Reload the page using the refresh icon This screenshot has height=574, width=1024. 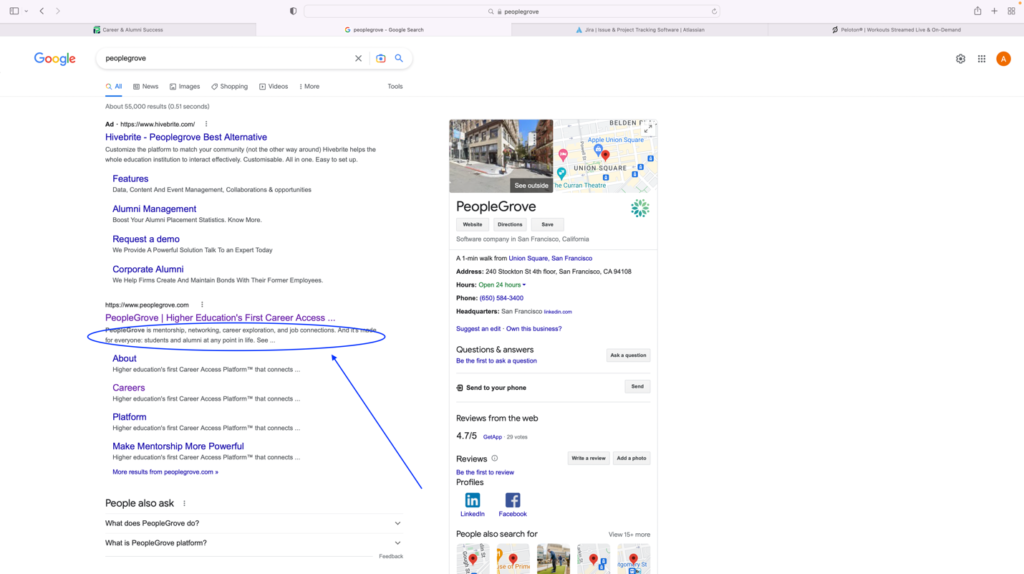tap(714, 11)
